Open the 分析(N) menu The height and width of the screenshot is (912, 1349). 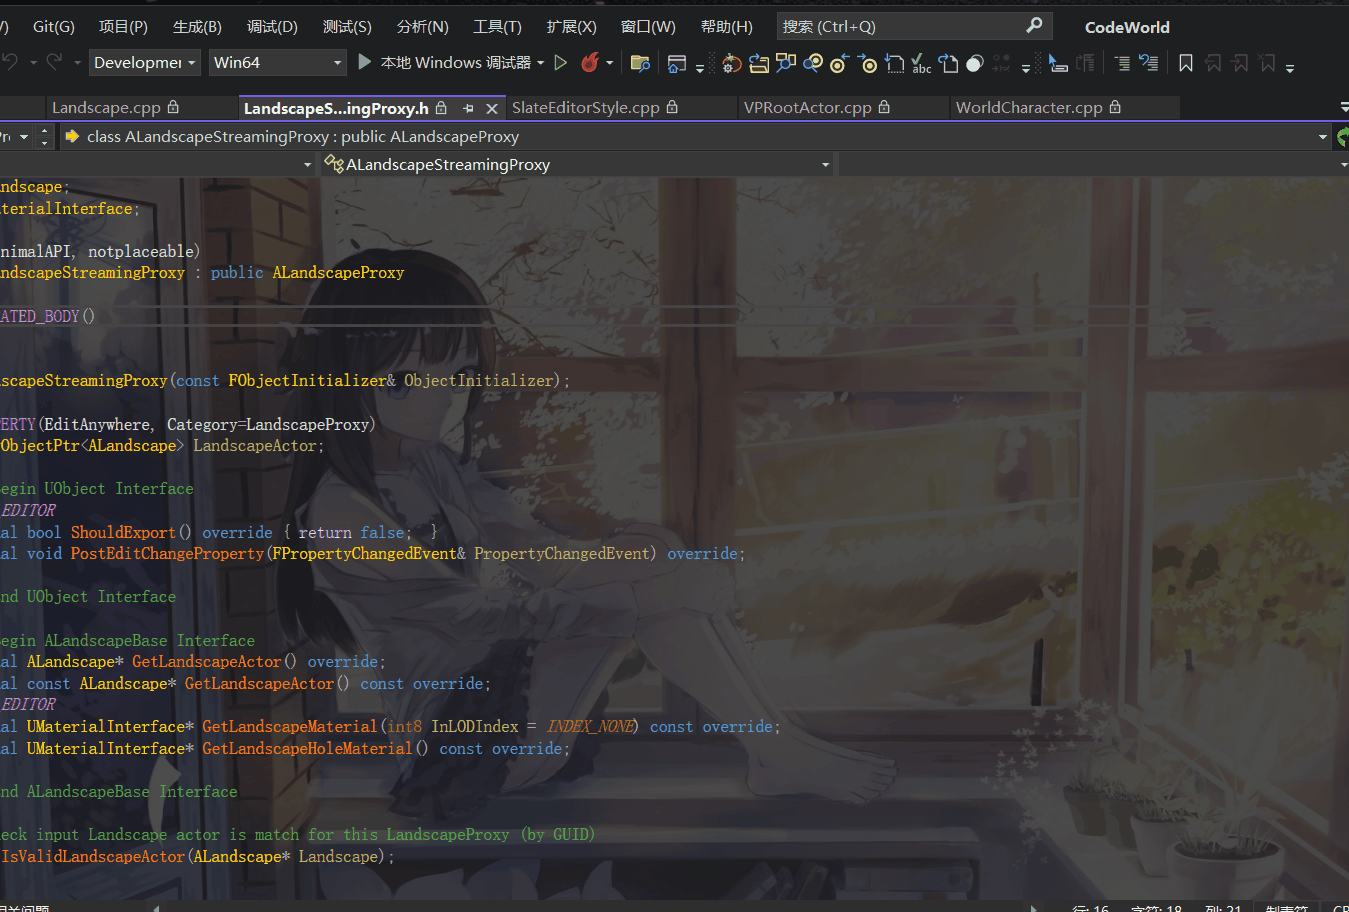click(423, 27)
